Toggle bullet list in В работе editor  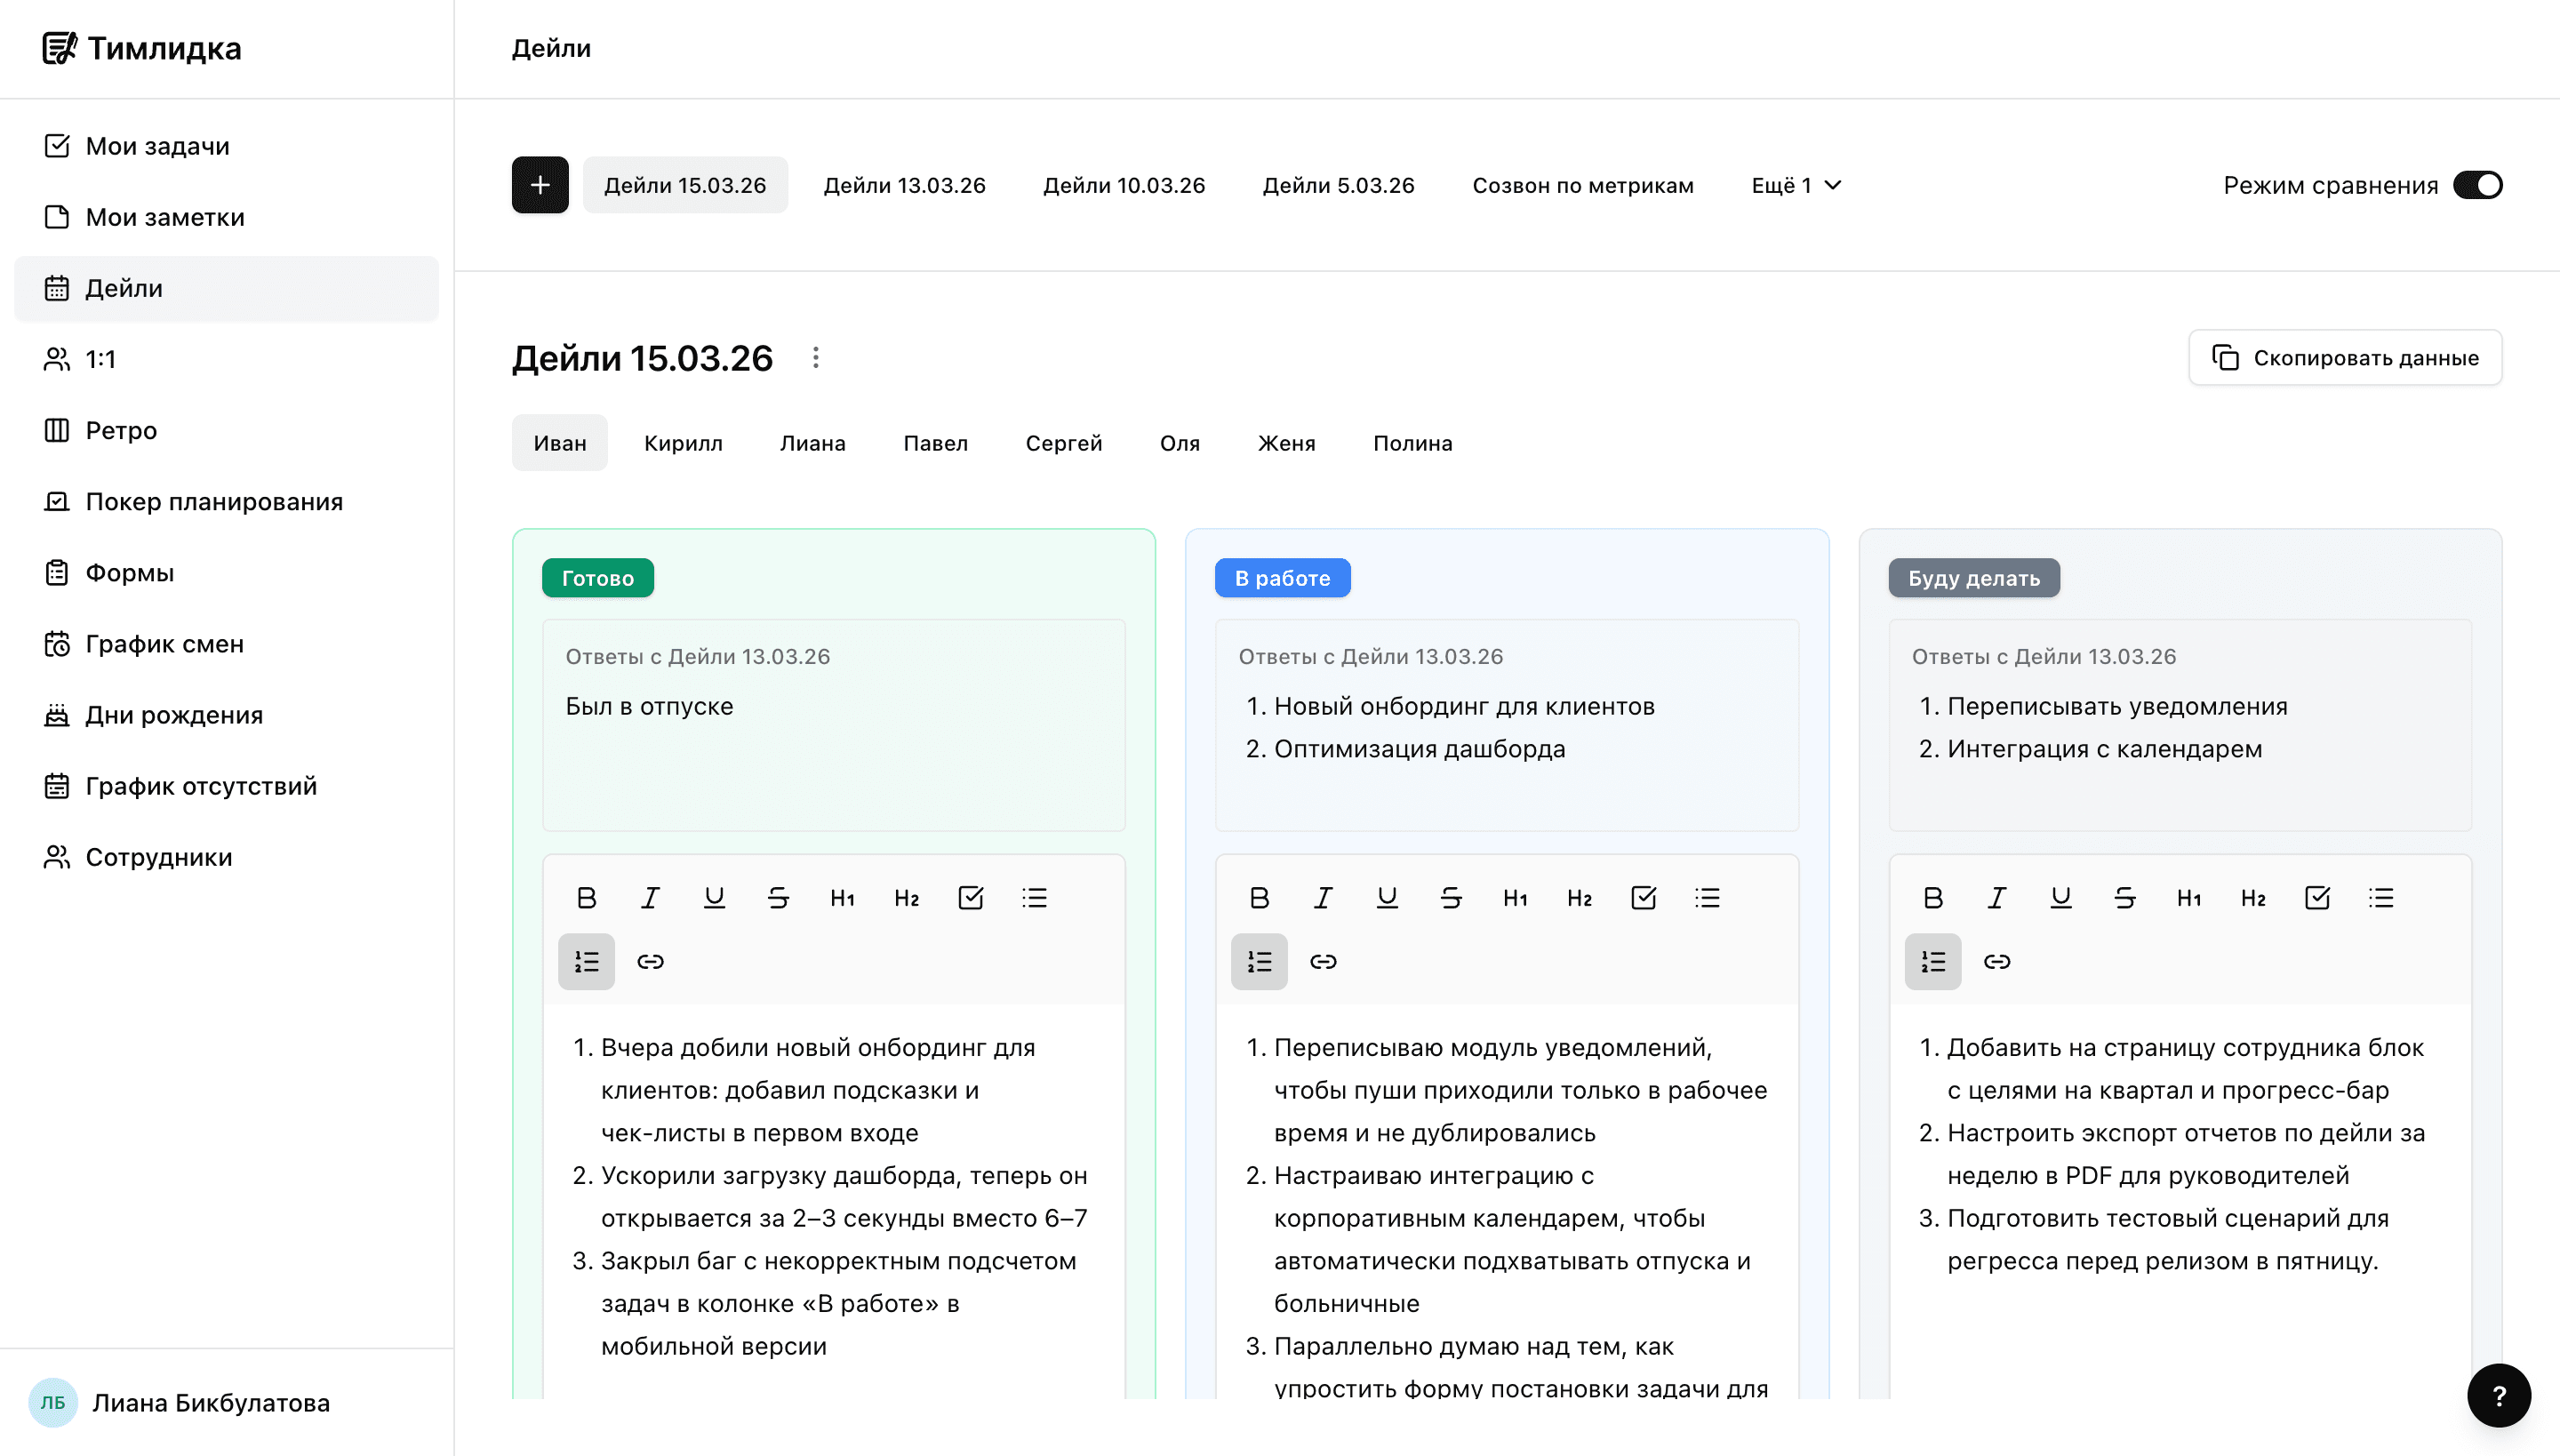pos(1707,898)
